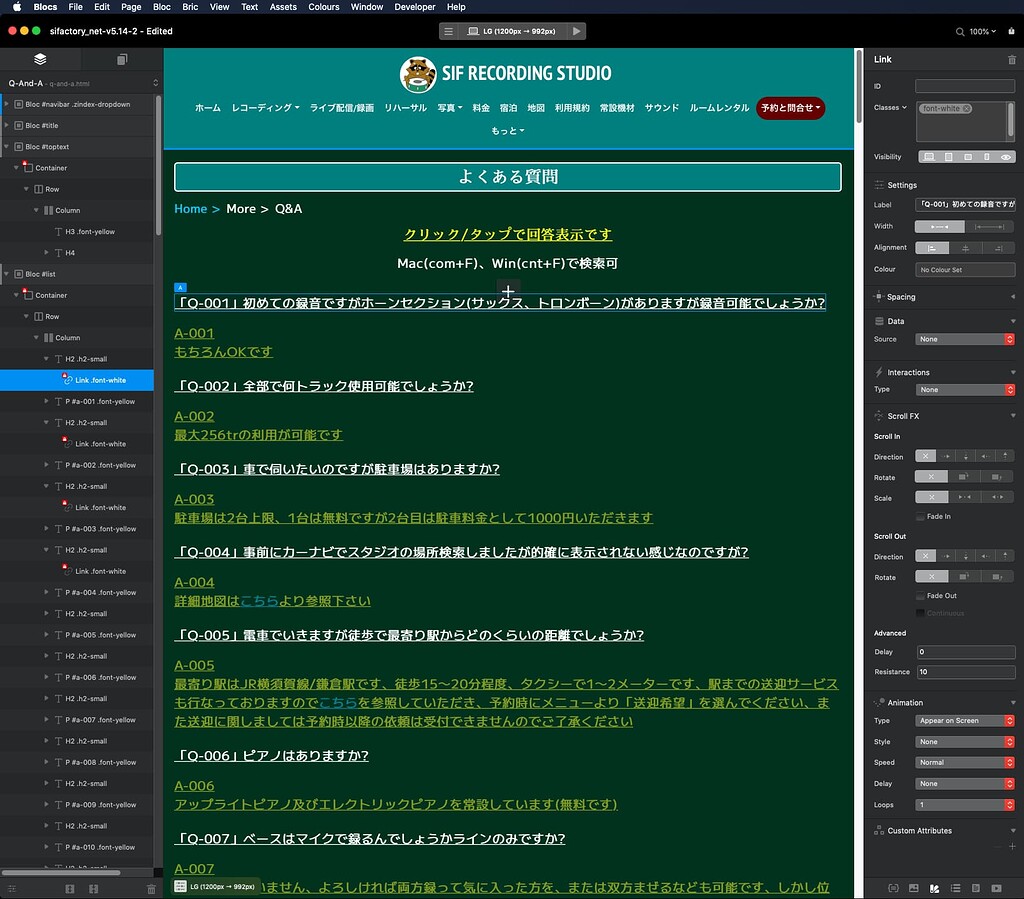Click the zoom magnifier icon at top right
The height and width of the screenshot is (899, 1024).
(x=961, y=32)
